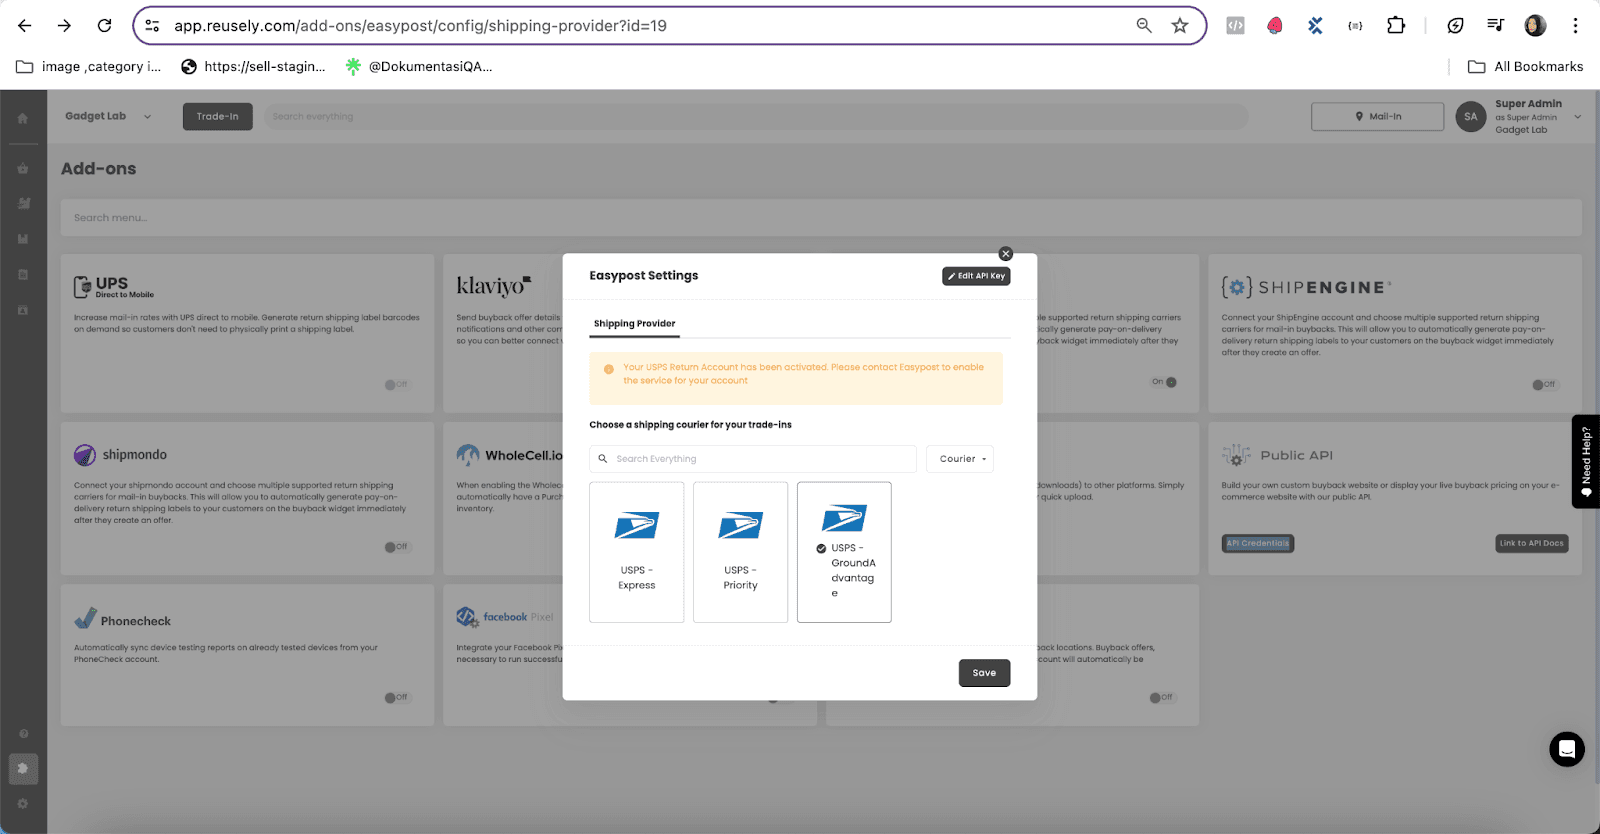This screenshot has width=1600, height=834.
Task: Click the lightning leaf performance icon
Action: pos(1456,26)
